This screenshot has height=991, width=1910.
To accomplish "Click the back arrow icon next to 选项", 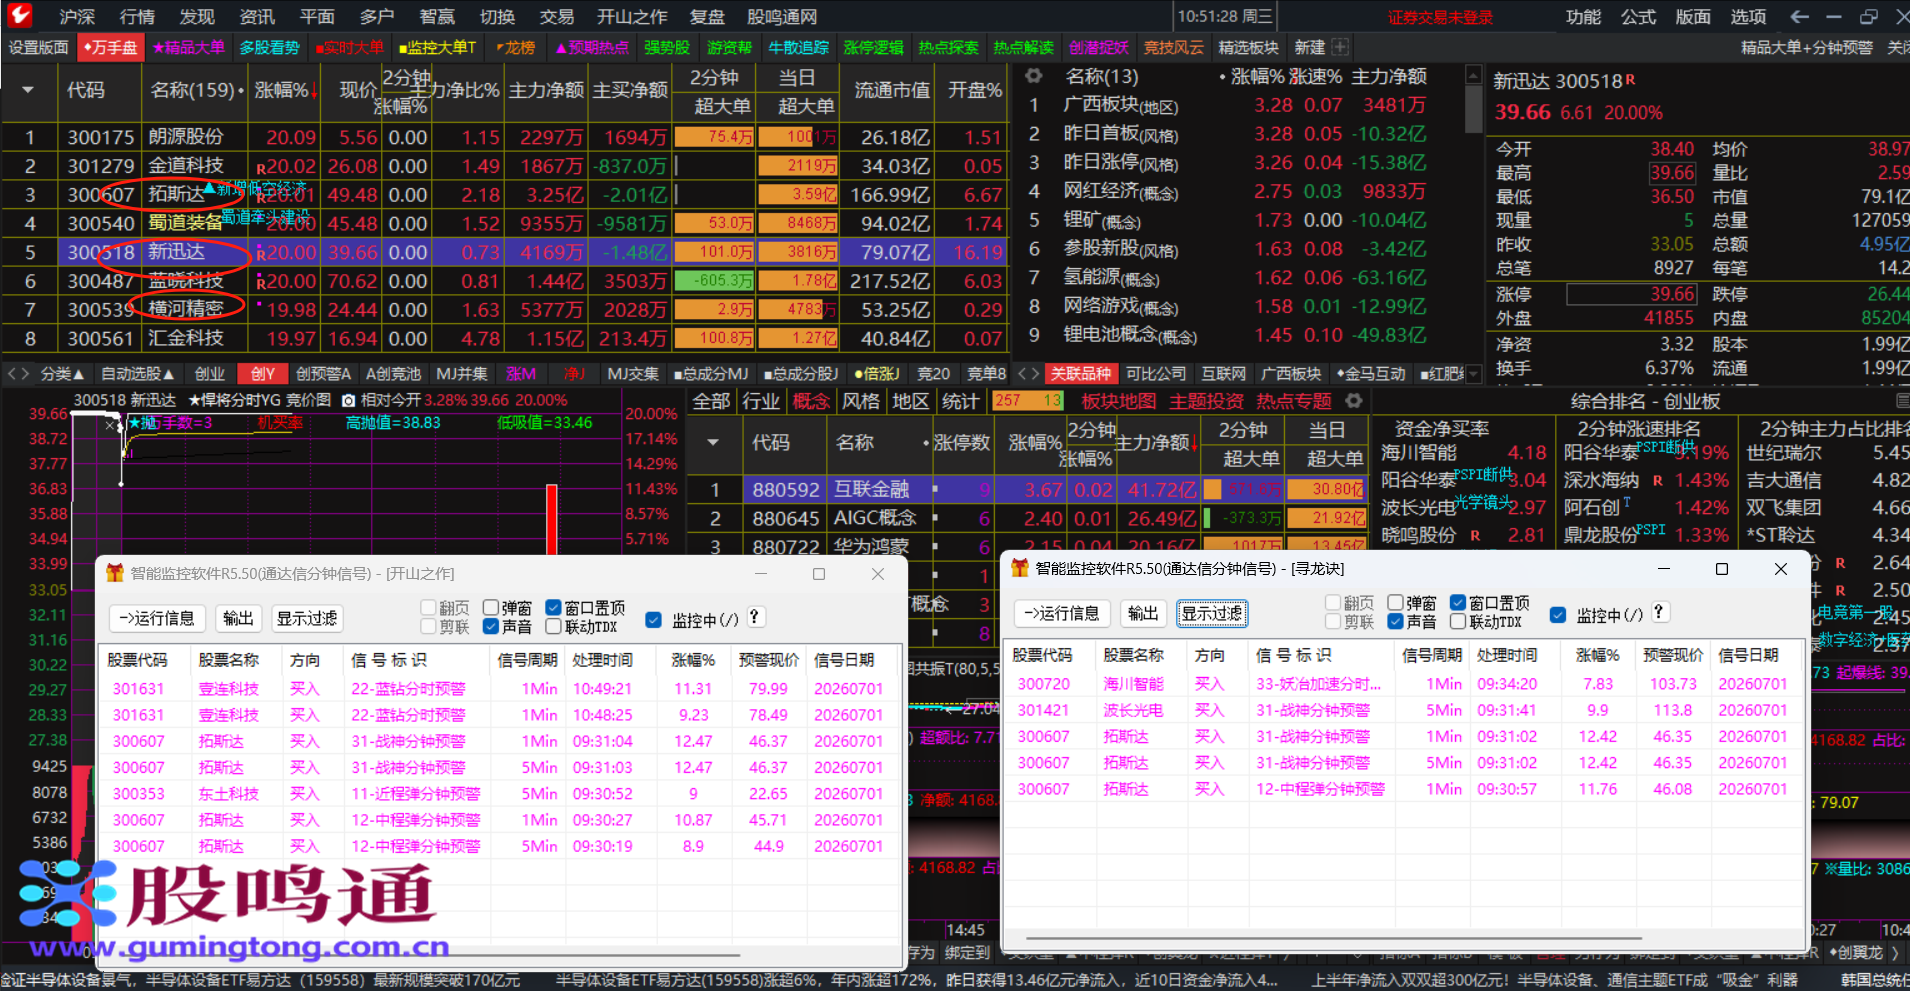I will pos(1800,16).
